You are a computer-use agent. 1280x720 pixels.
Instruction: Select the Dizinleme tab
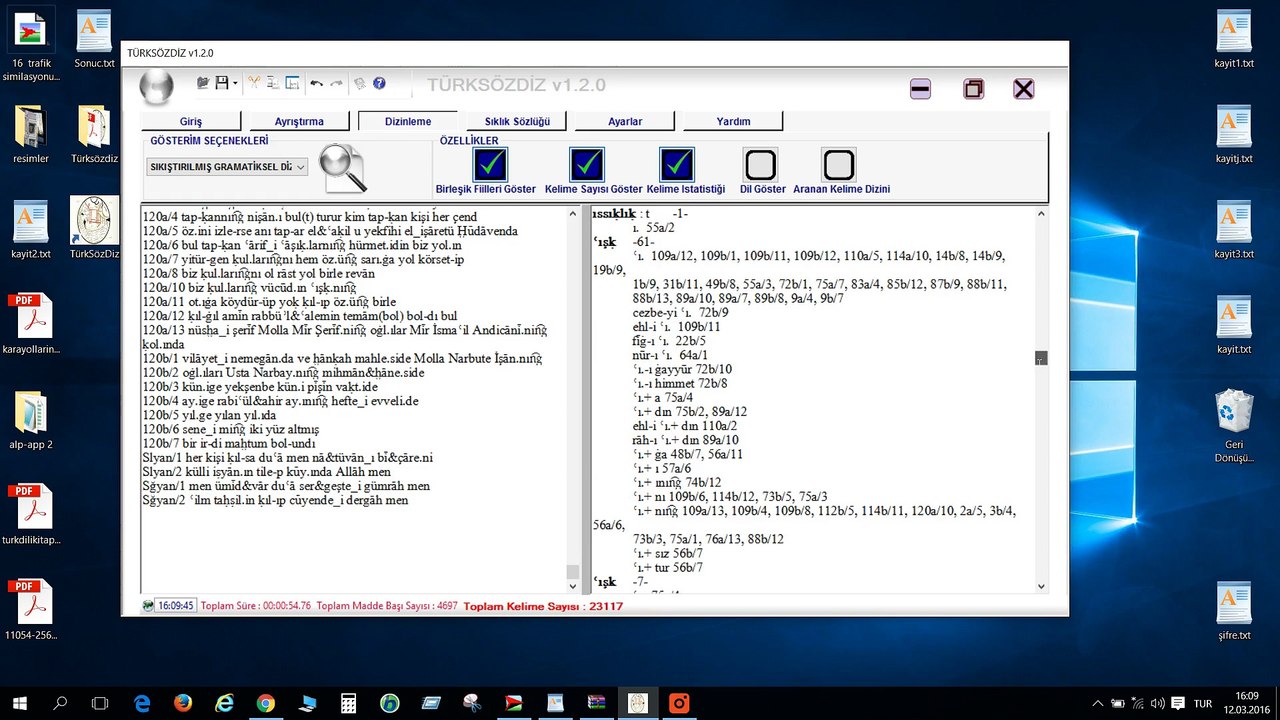[x=408, y=121]
